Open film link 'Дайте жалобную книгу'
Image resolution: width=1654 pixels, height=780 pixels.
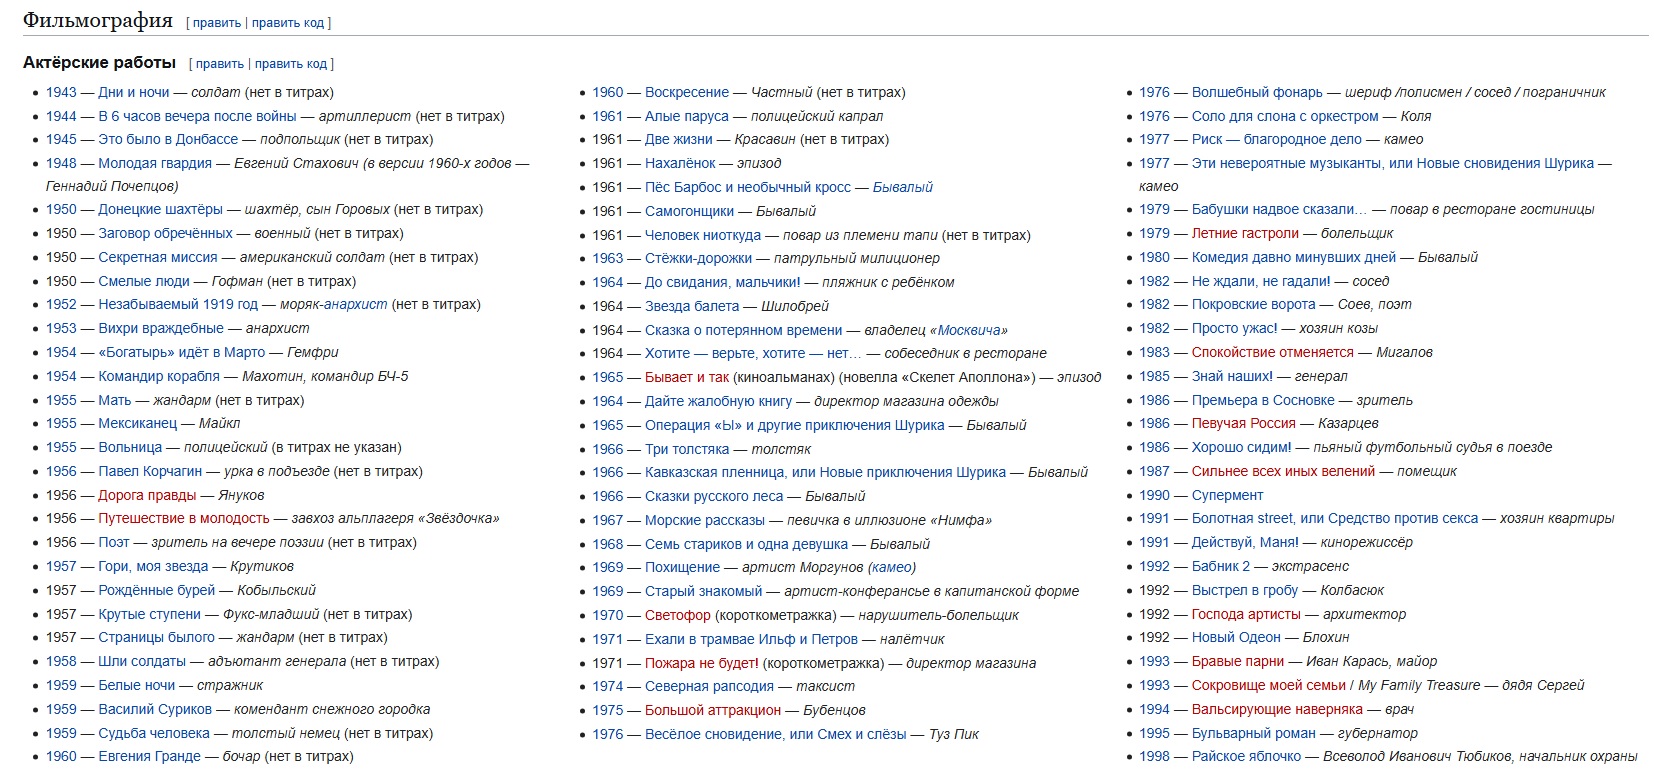[718, 401]
